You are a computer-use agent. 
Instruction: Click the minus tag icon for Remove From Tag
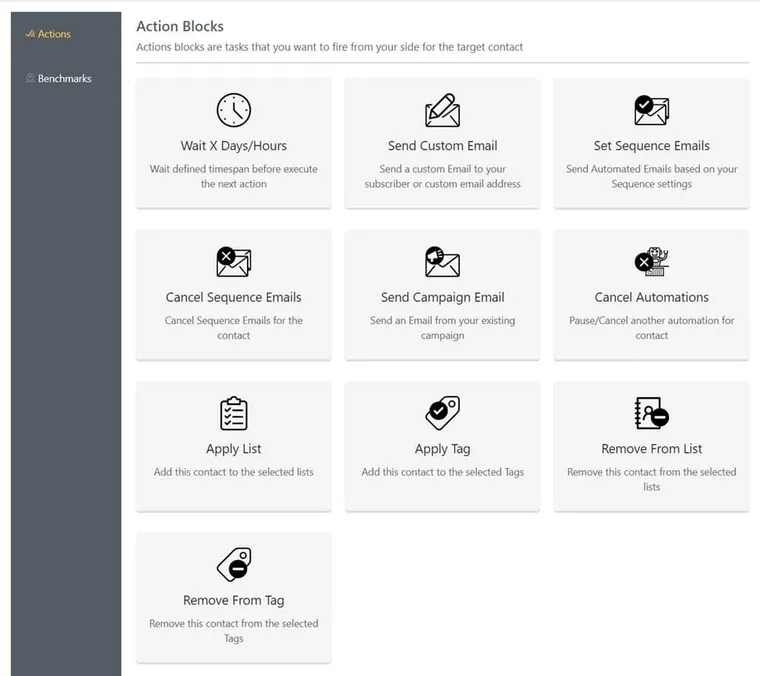[x=234, y=565]
